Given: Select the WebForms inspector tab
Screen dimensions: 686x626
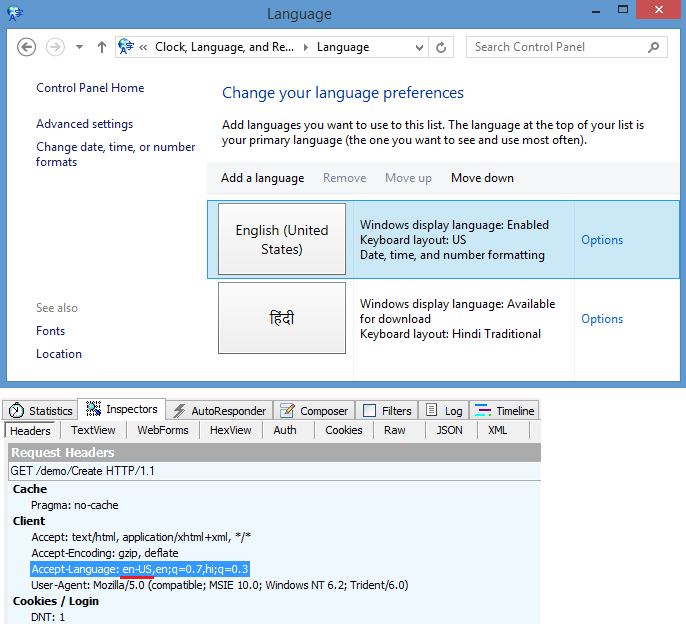Looking at the screenshot, I should [163, 430].
